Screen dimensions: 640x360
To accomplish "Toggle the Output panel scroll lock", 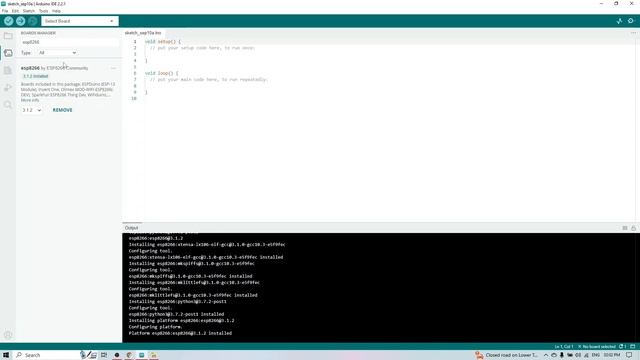I will point(633,228).
